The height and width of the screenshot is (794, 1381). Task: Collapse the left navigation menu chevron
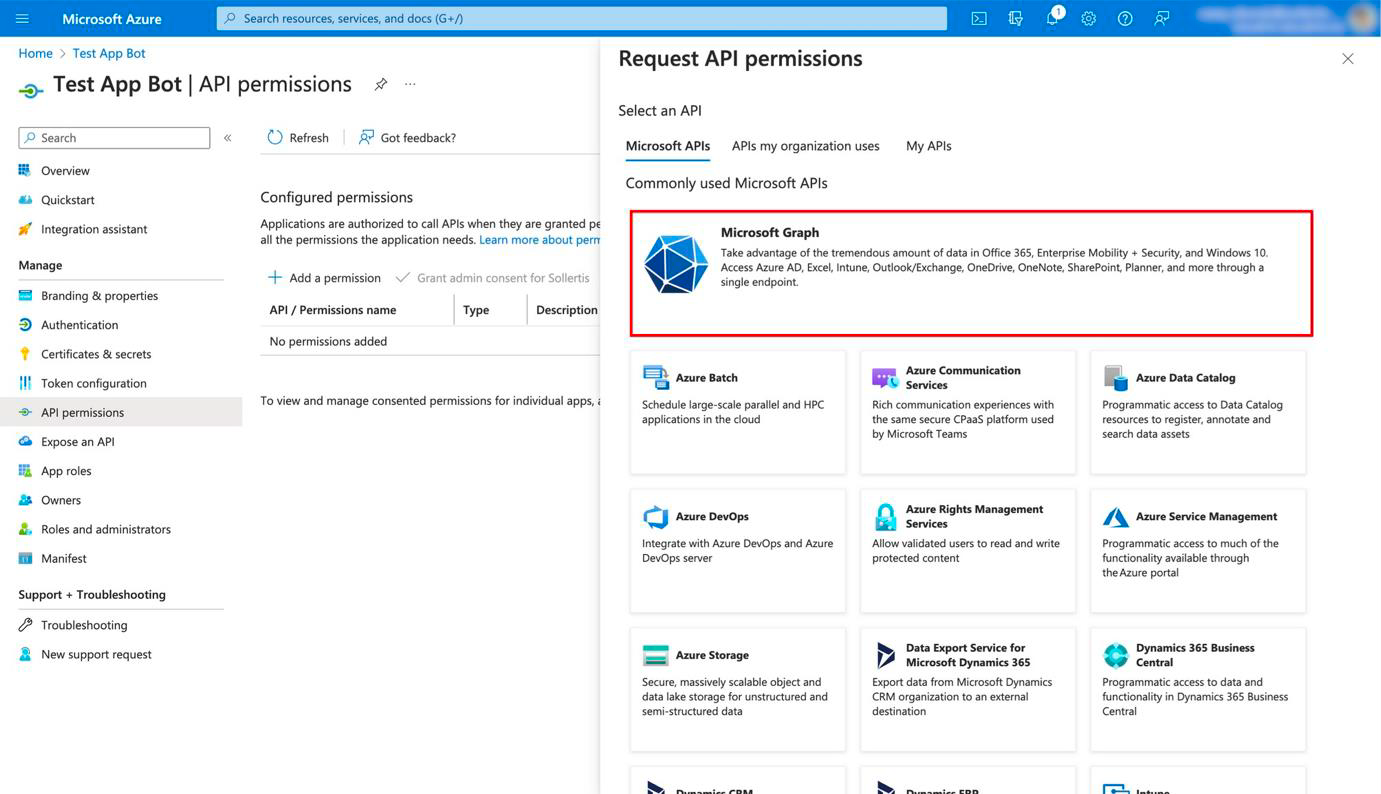pos(228,138)
